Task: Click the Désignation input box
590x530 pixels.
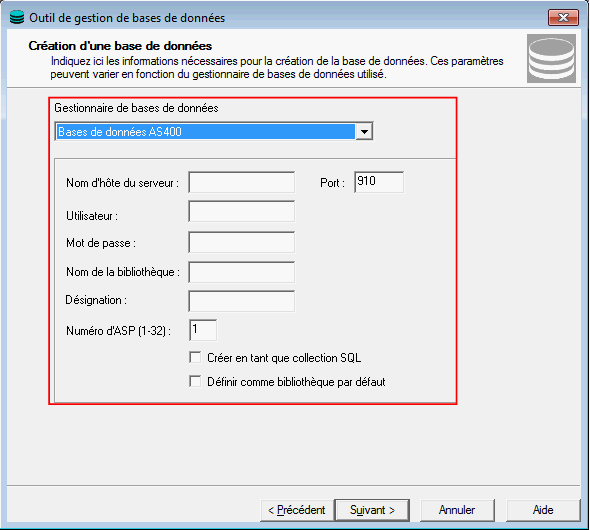Action: click(x=242, y=301)
